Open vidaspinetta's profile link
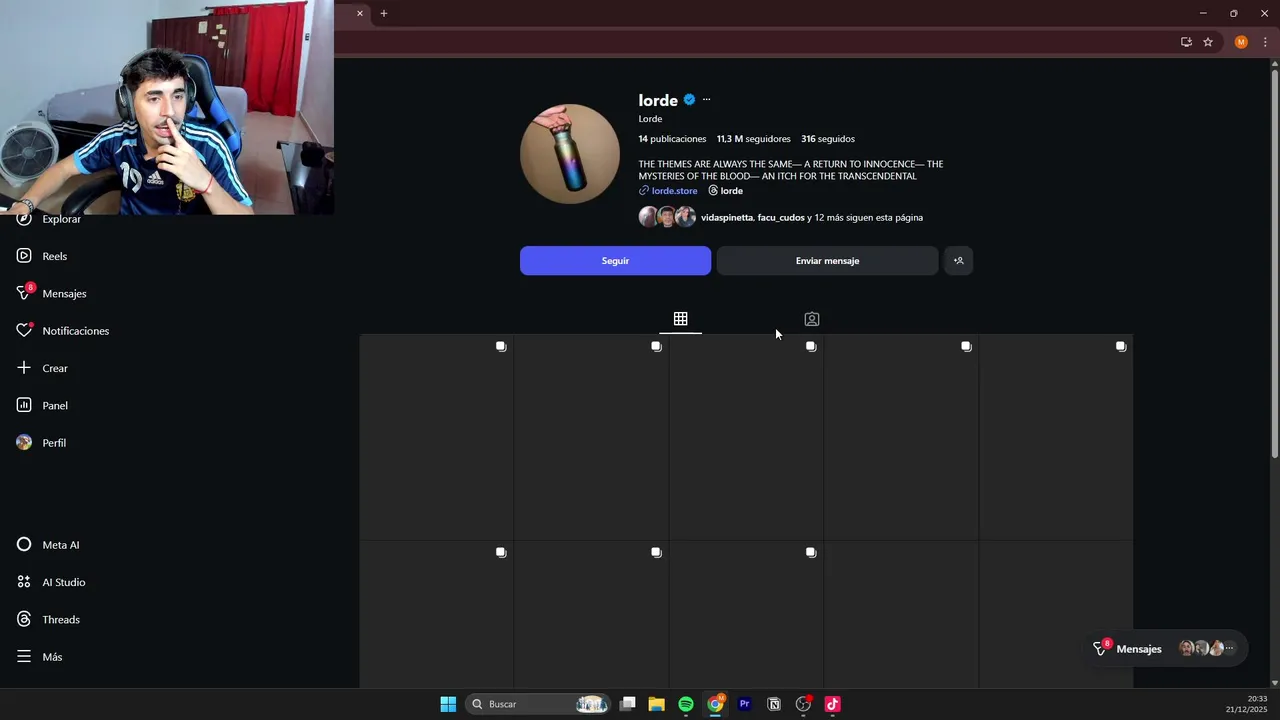Image resolution: width=1280 pixels, height=720 pixels. 727,218
